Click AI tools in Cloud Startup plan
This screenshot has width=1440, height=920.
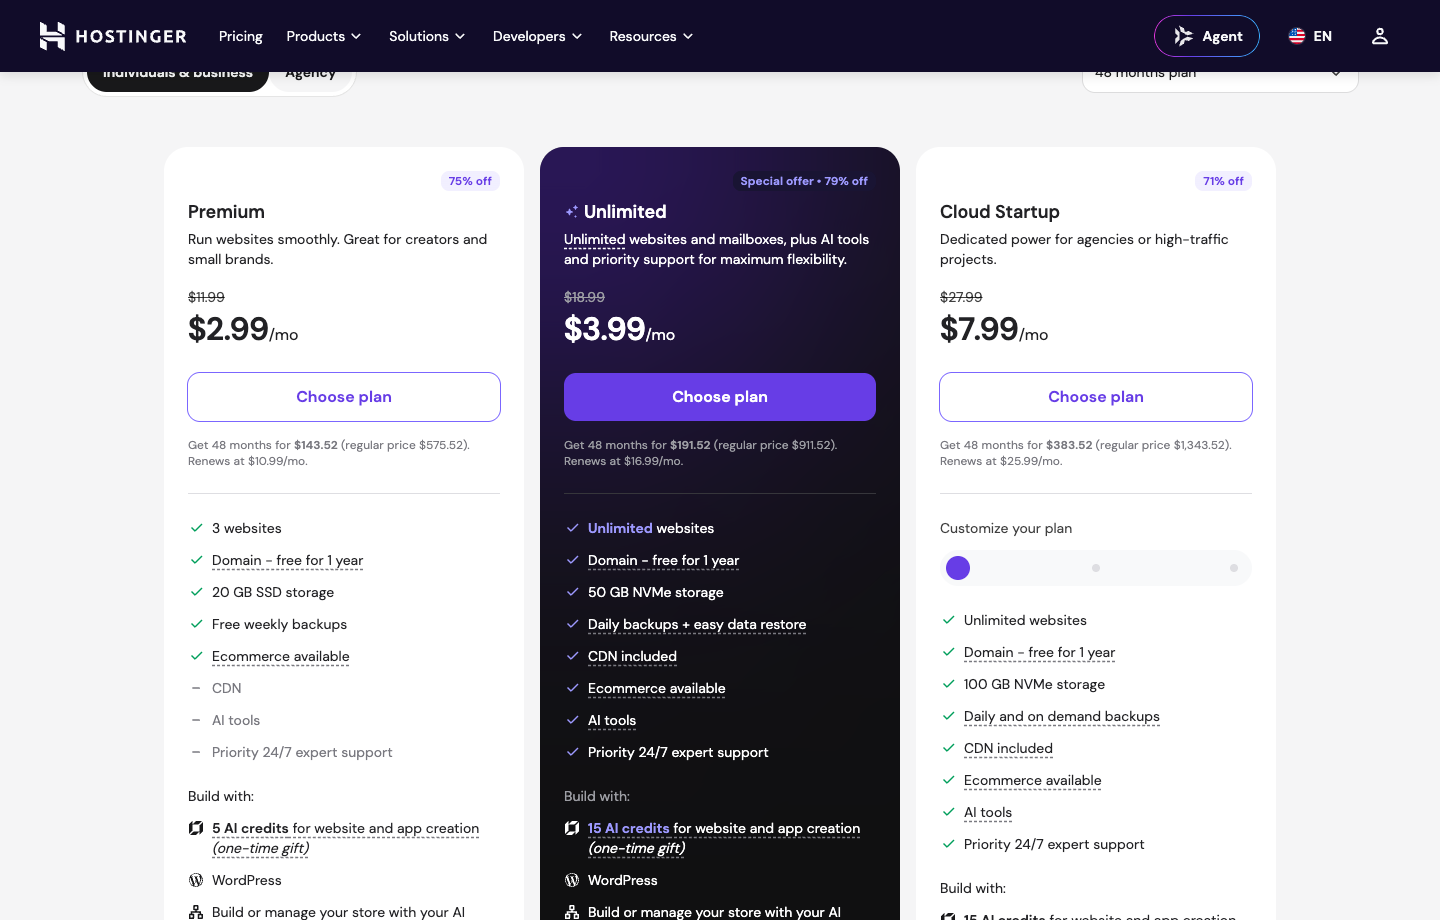point(988,812)
